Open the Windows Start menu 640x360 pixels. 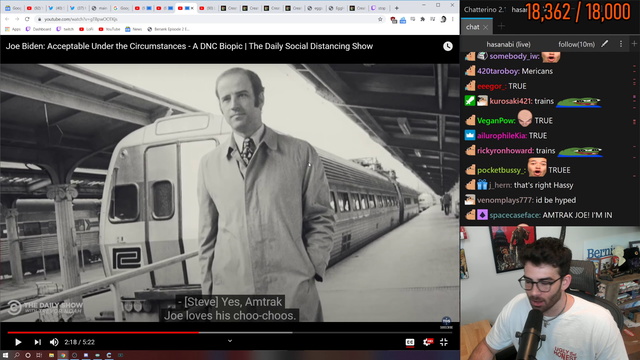pos(5,355)
